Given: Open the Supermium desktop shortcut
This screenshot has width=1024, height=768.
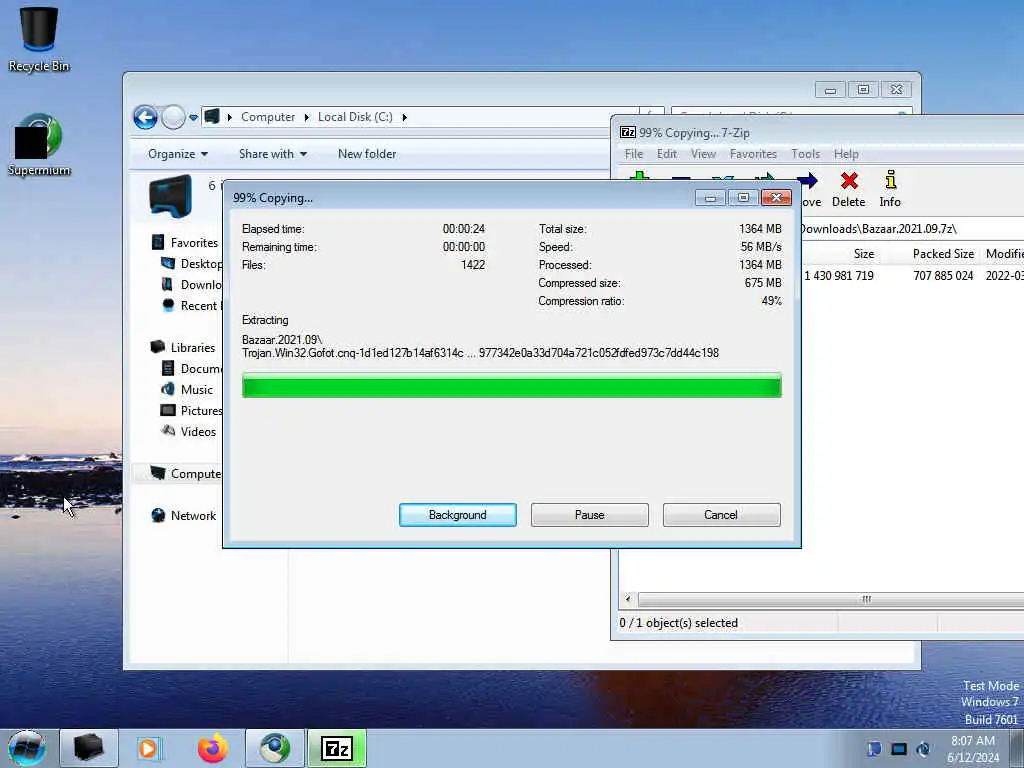Looking at the screenshot, I should pyautogui.click(x=39, y=145).
